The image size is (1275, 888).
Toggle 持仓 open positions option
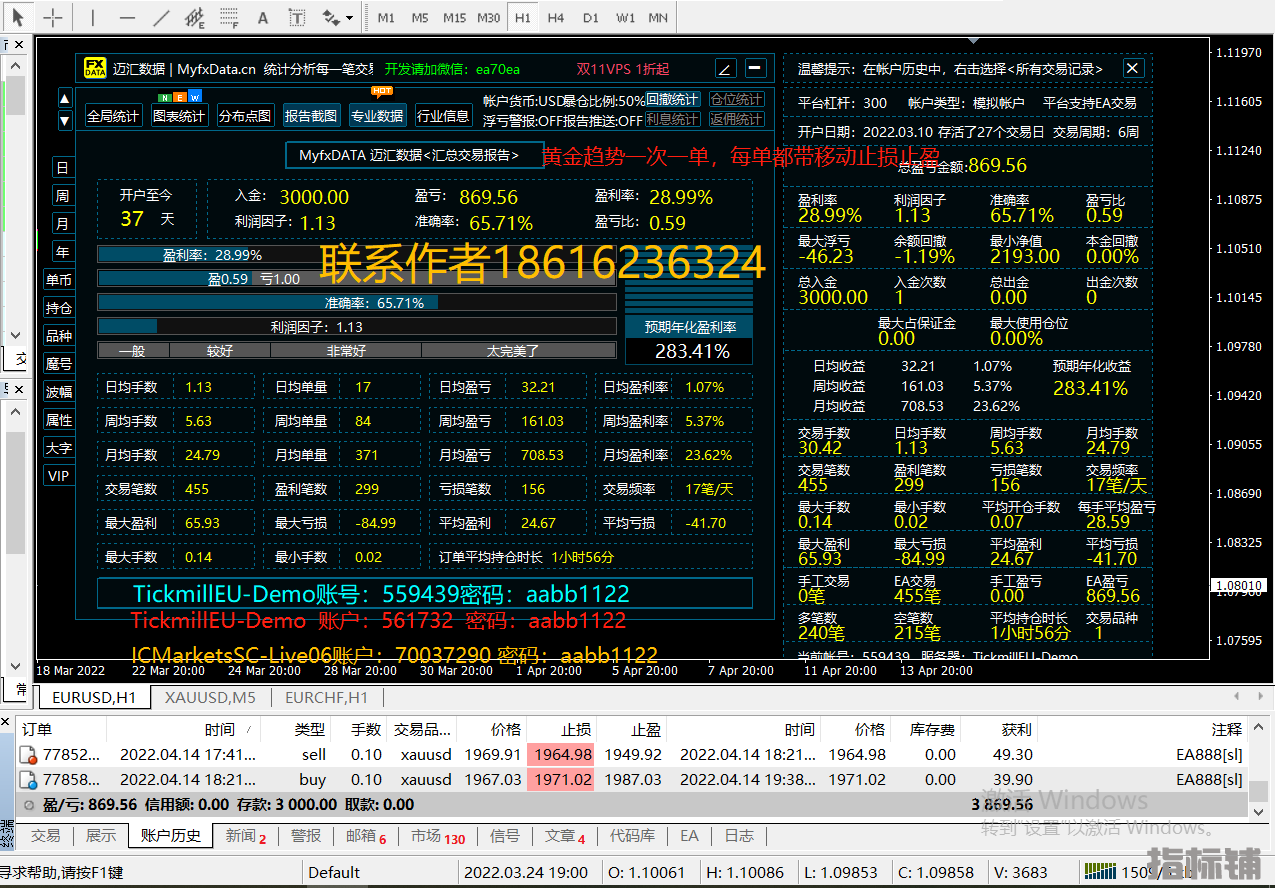click(x=59, y=308)
